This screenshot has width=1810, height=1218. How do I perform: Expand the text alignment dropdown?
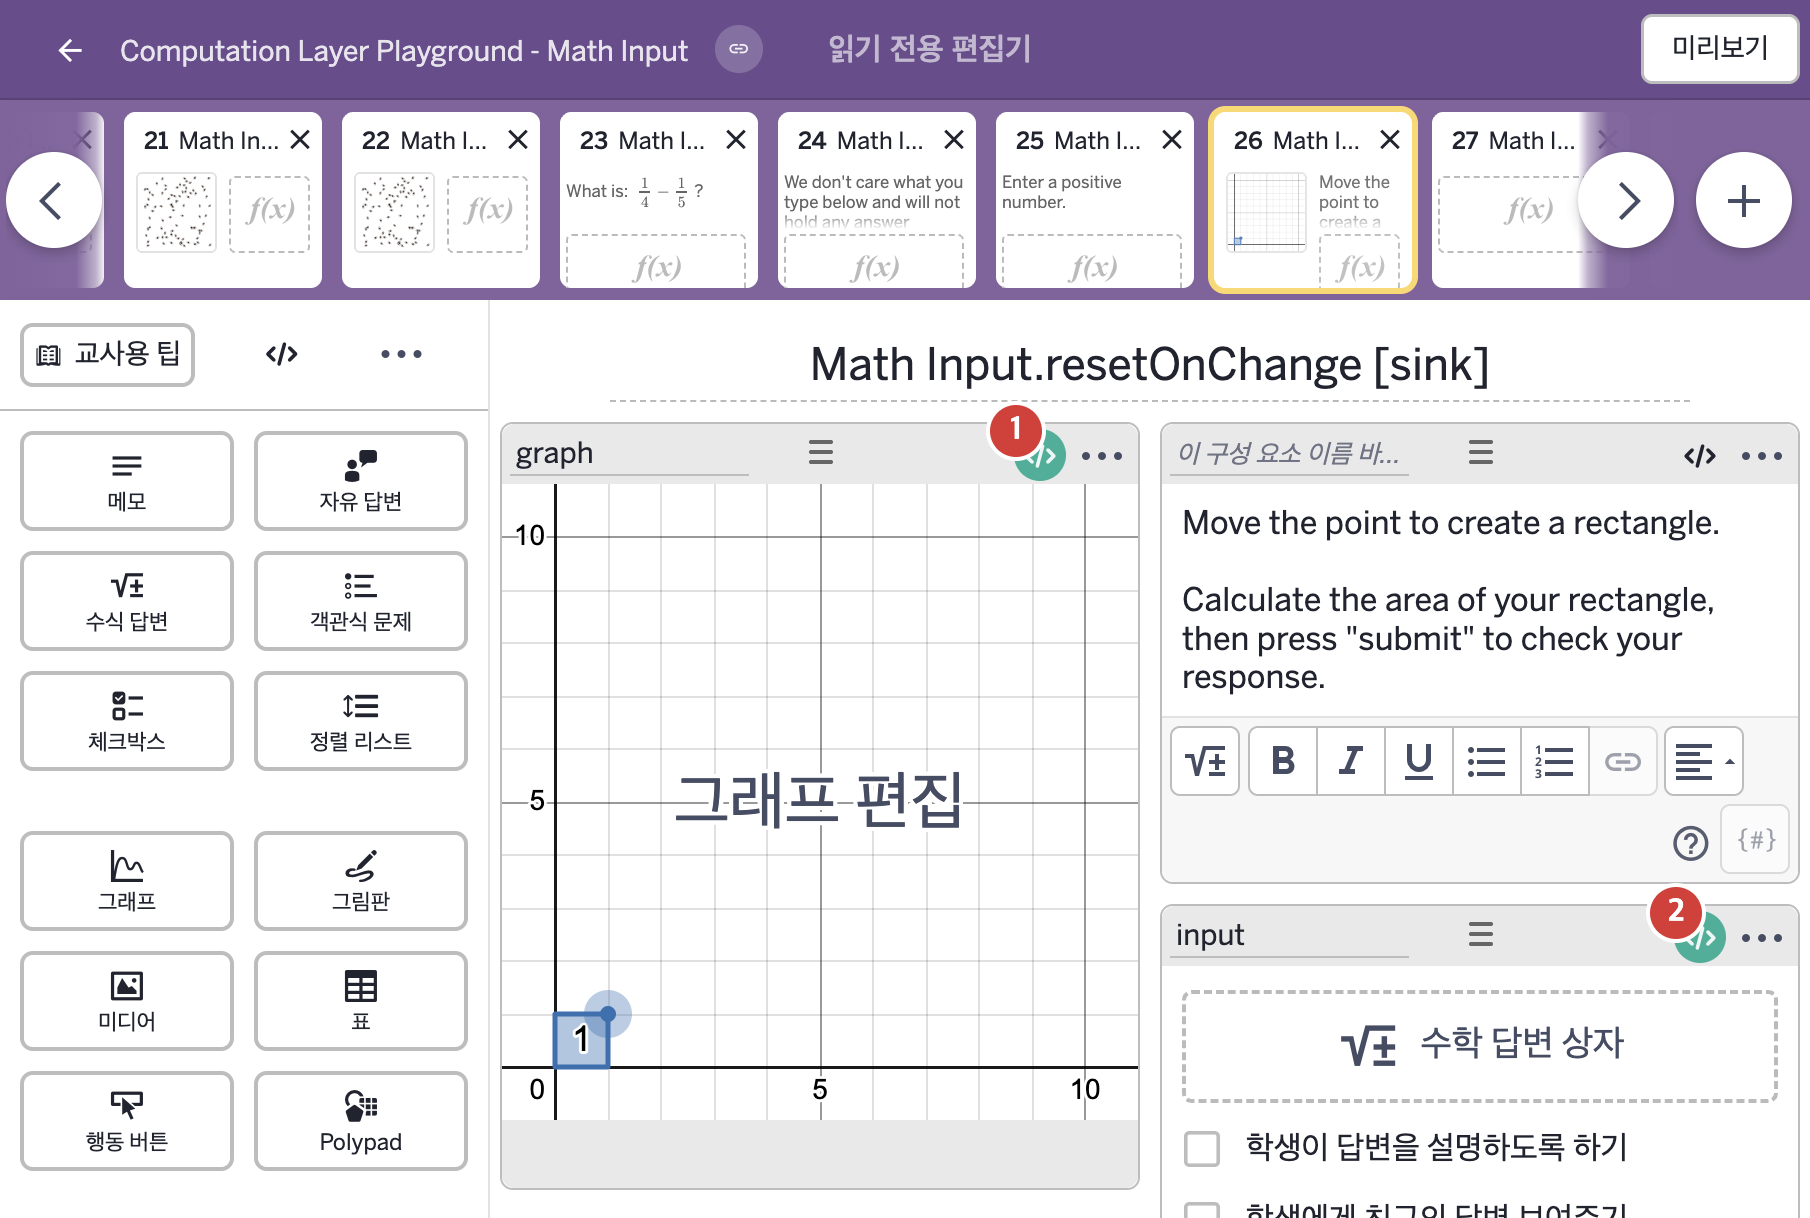pos(1703,761)
